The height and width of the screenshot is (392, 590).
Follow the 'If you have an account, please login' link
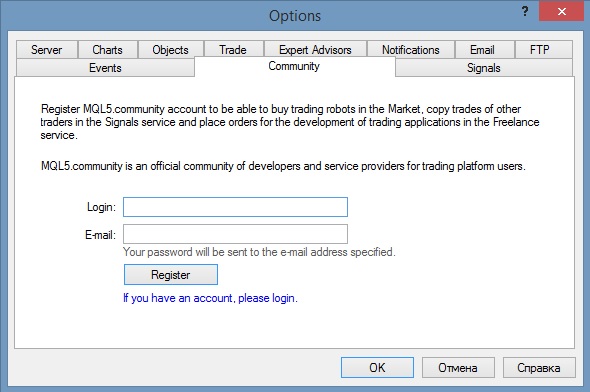coord(210,298)
